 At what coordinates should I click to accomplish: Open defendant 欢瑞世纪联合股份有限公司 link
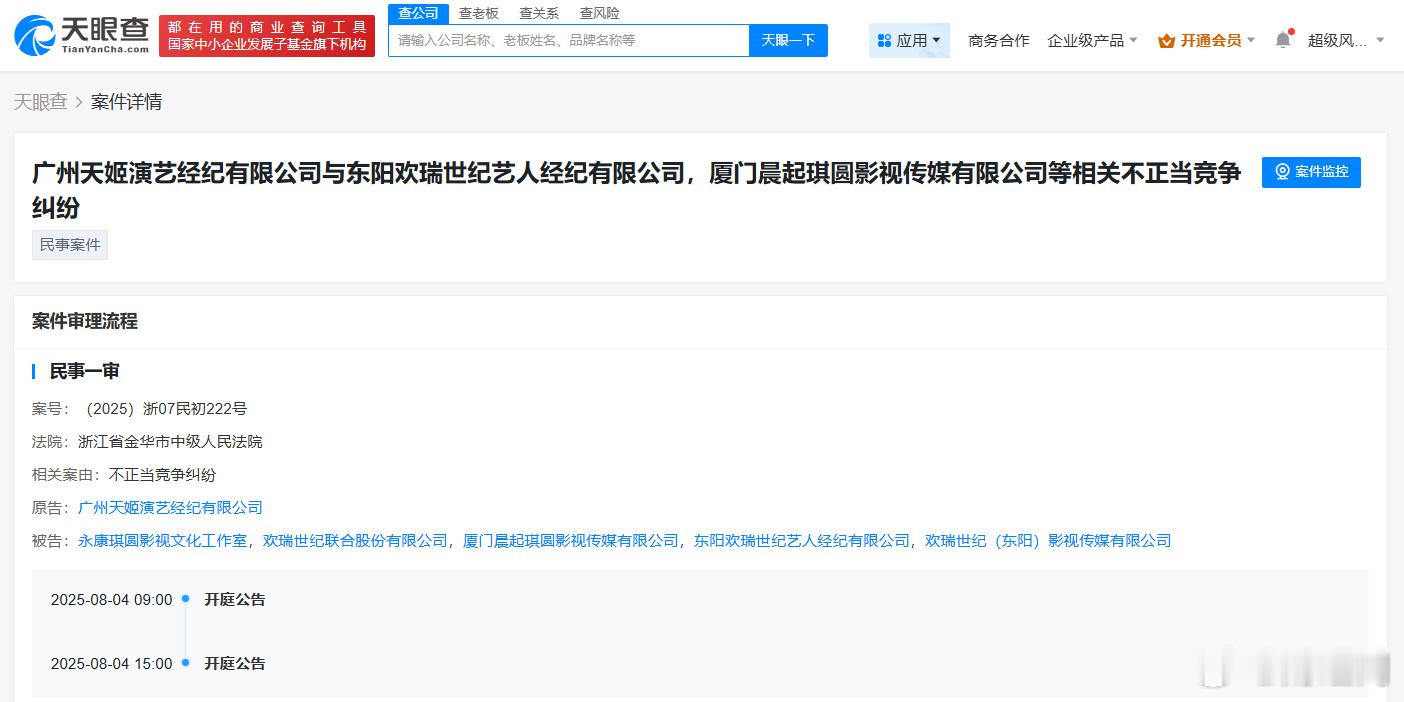coord(355,541)
